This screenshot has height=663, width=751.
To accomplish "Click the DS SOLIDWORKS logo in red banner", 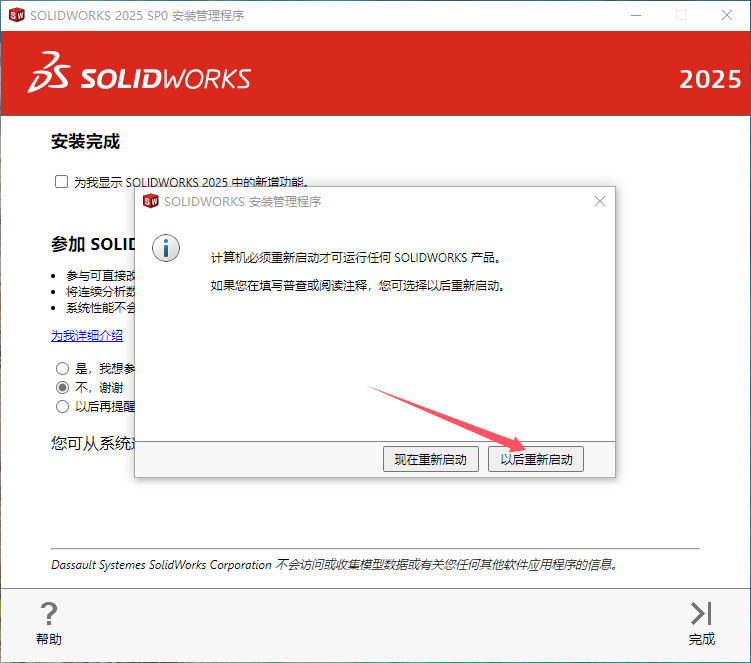I will (139, 78).
